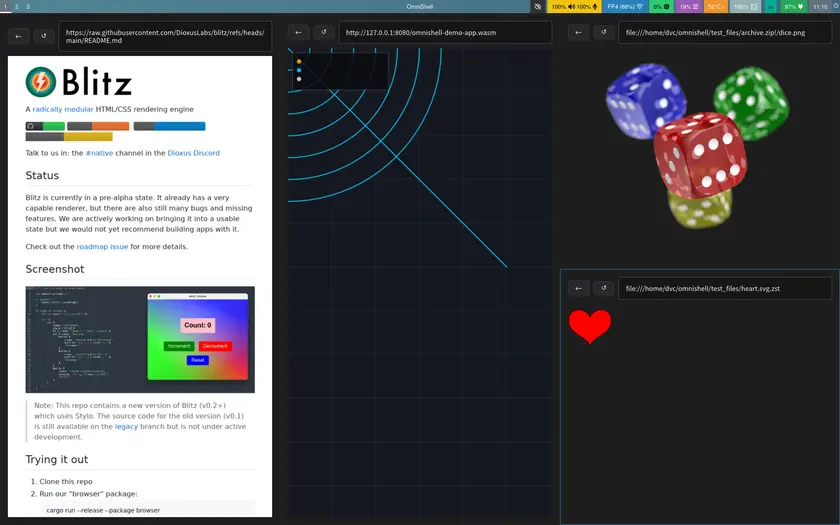
Task: Reload the Blitz README pane
Action: [x=44, y=36]
